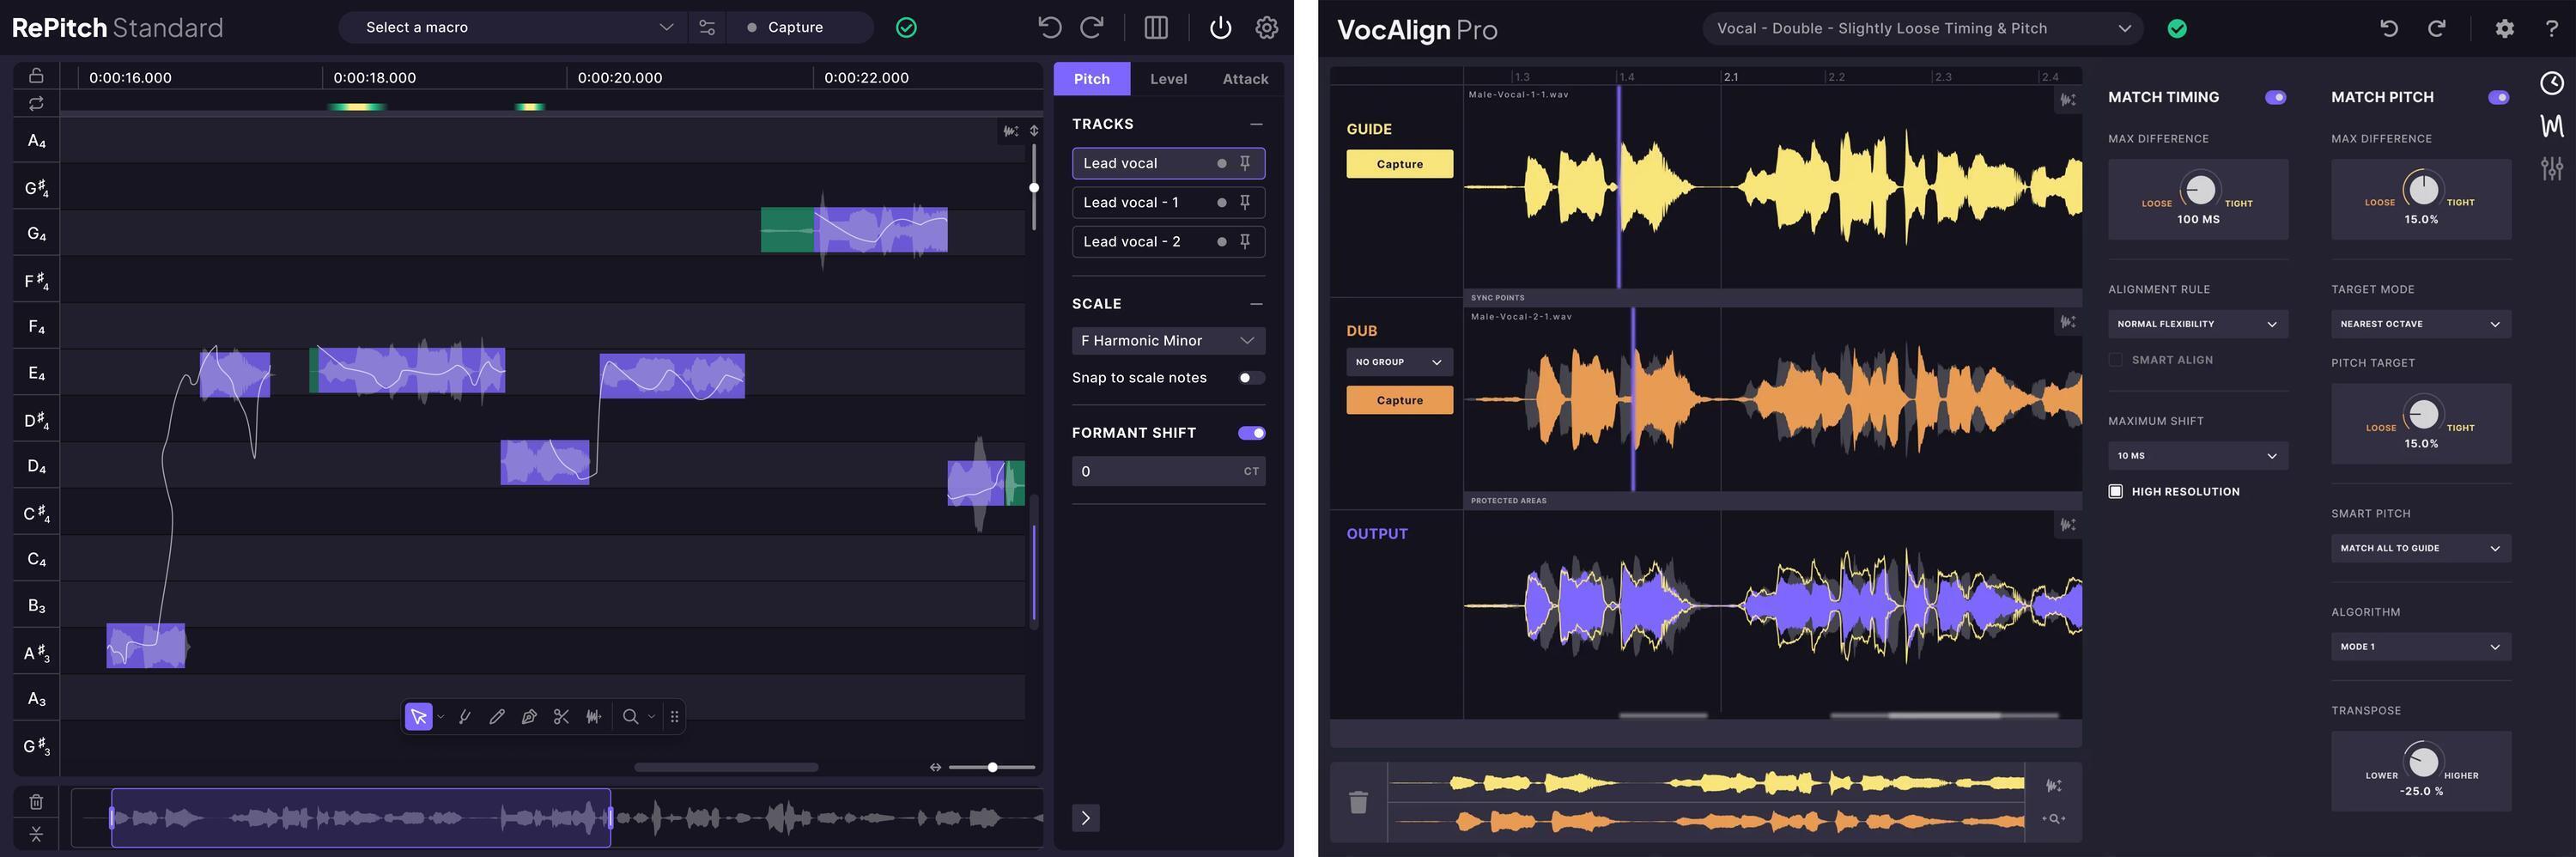Click RePitch undo arrow
This screenshot has height=857, width=2576.
(x=1049, y=27)
